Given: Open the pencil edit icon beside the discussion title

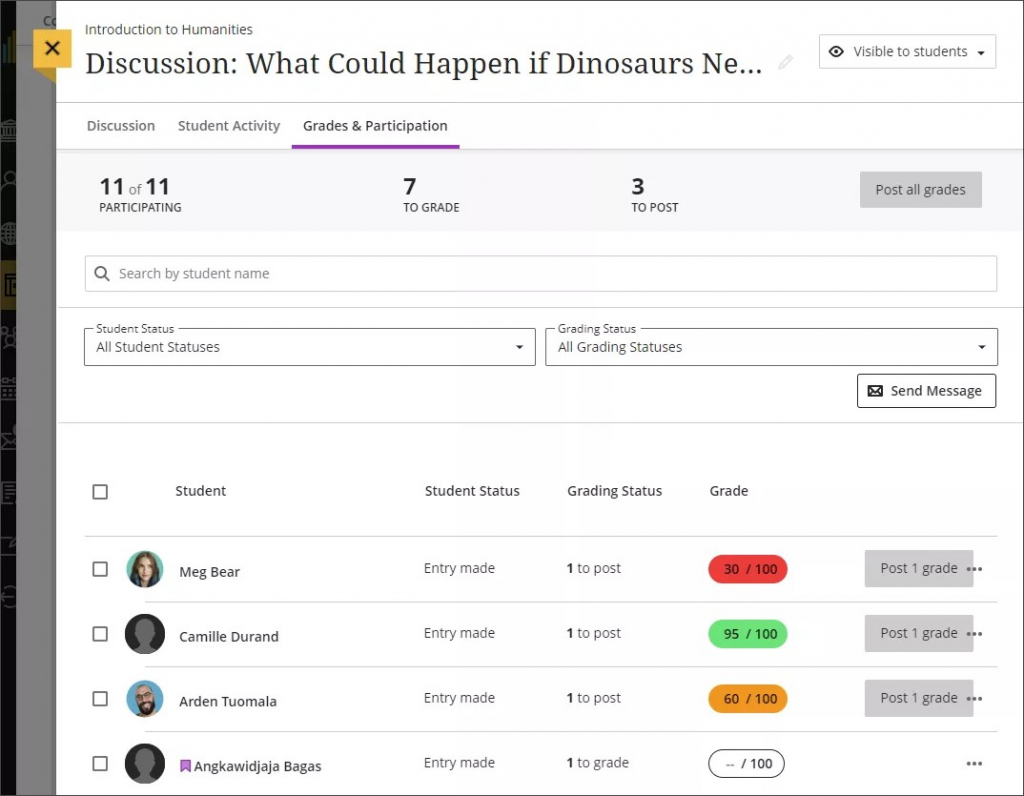Looking at the screenshot, I should click(786, 62).
